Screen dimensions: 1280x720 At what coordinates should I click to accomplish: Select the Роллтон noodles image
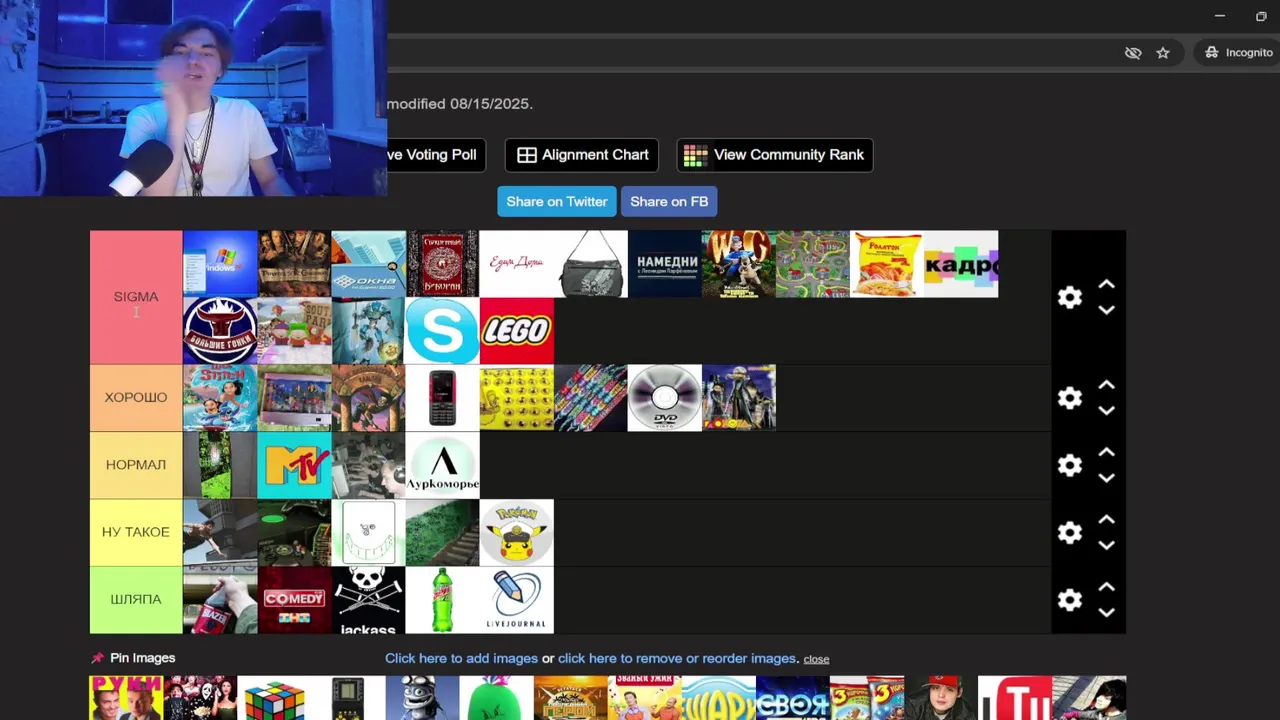pos(886,264)
